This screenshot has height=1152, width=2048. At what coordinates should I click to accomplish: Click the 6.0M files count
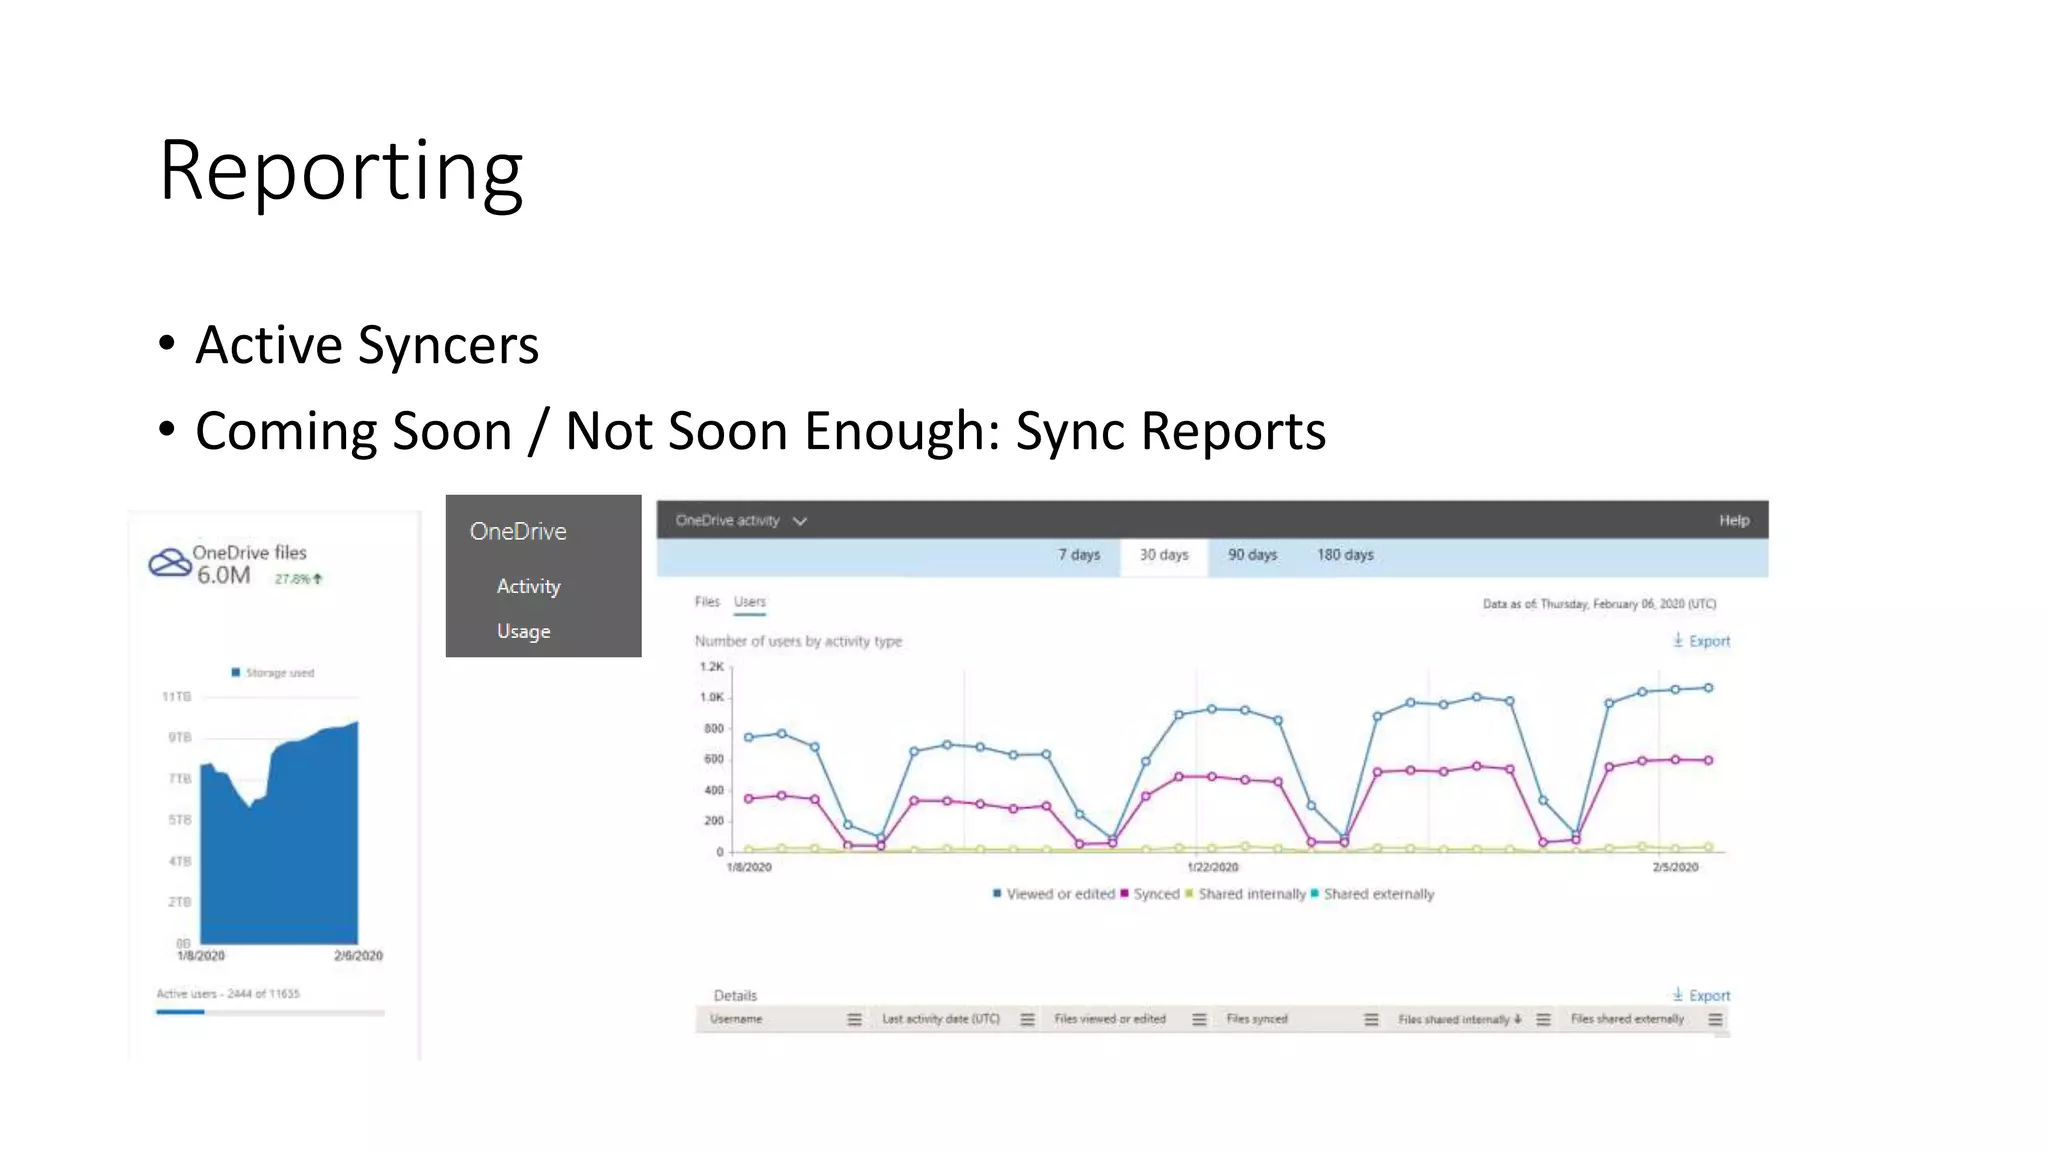click(223, 576)
